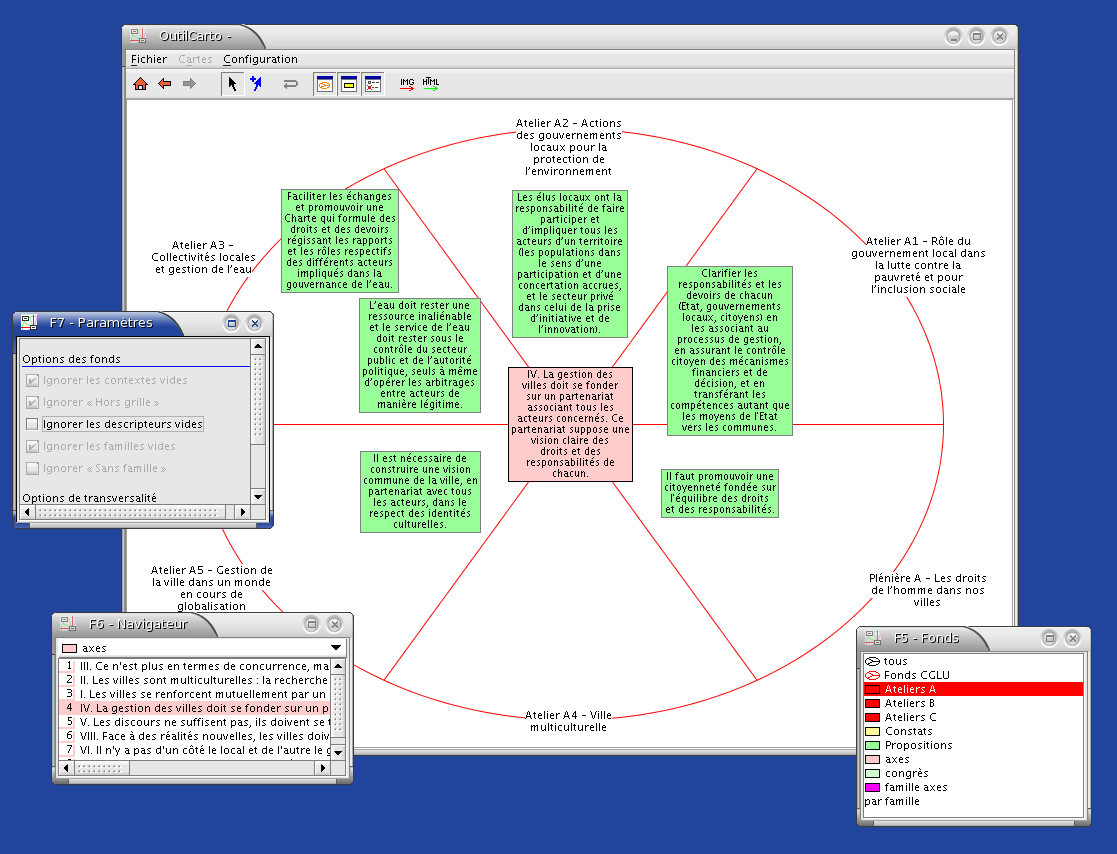Toggle the checklist window toolbar icon
Screen dimensions: 1117x854
[x=372, y=84]
